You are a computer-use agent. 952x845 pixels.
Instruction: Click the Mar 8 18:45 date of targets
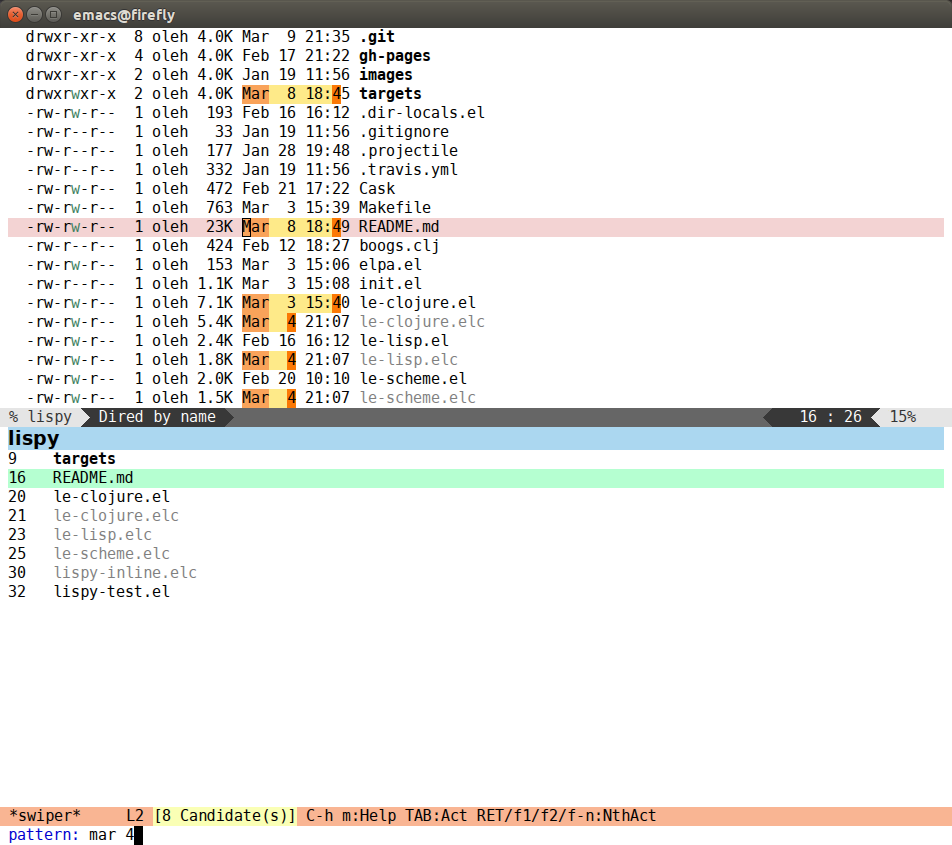coord(296,94)
